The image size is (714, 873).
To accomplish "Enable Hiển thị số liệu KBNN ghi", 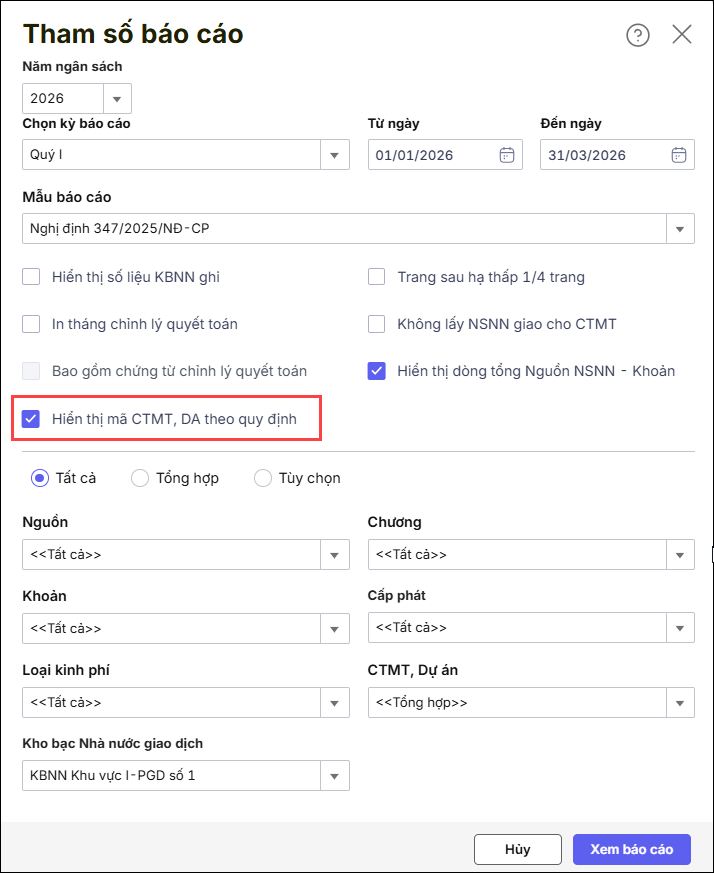I will (x=32, y=277).
